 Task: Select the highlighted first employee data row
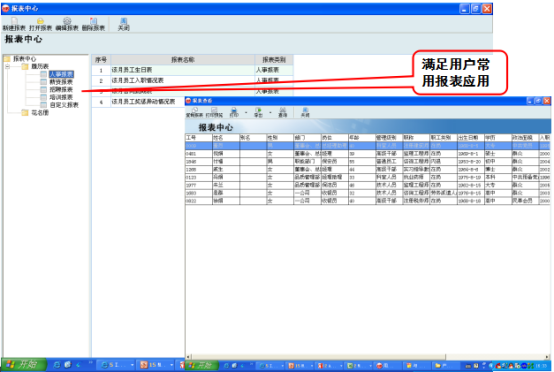coord(368,146)
